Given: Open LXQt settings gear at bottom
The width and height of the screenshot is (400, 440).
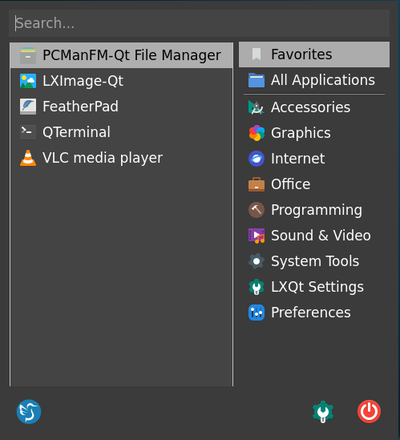Looking at the screenshot, I should (x=323, y=412).
